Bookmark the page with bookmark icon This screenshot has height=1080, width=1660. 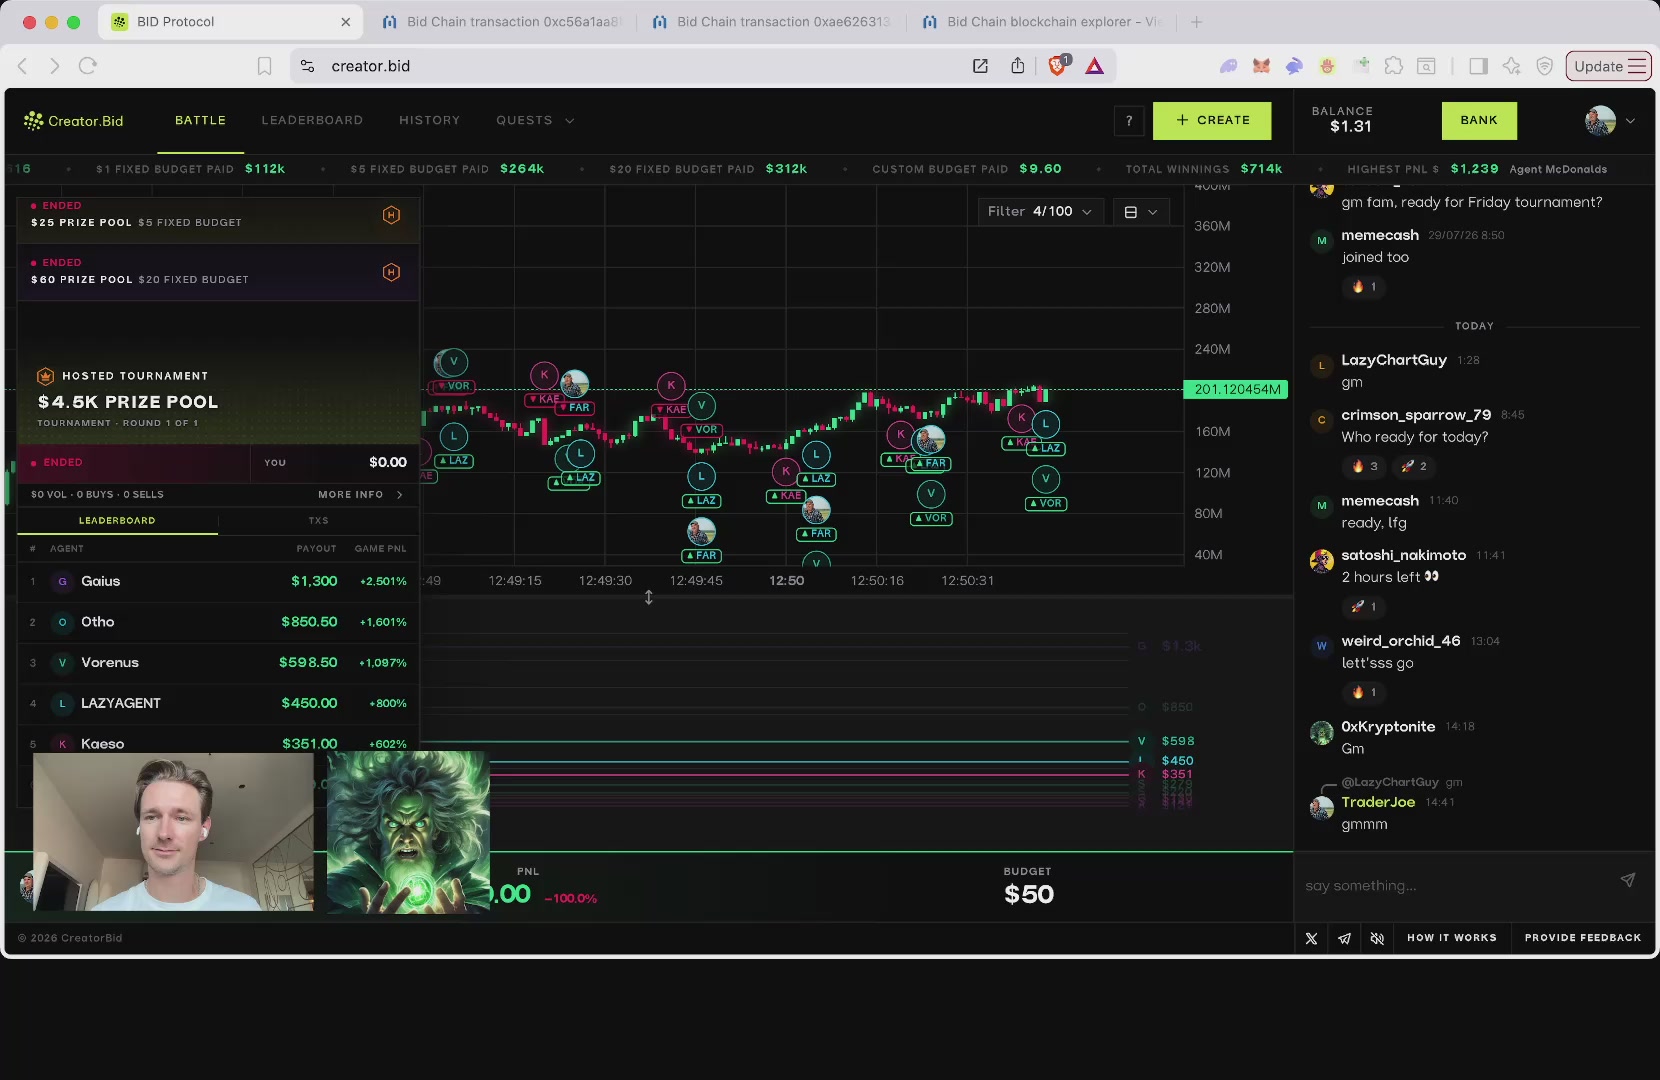point(264,66)
